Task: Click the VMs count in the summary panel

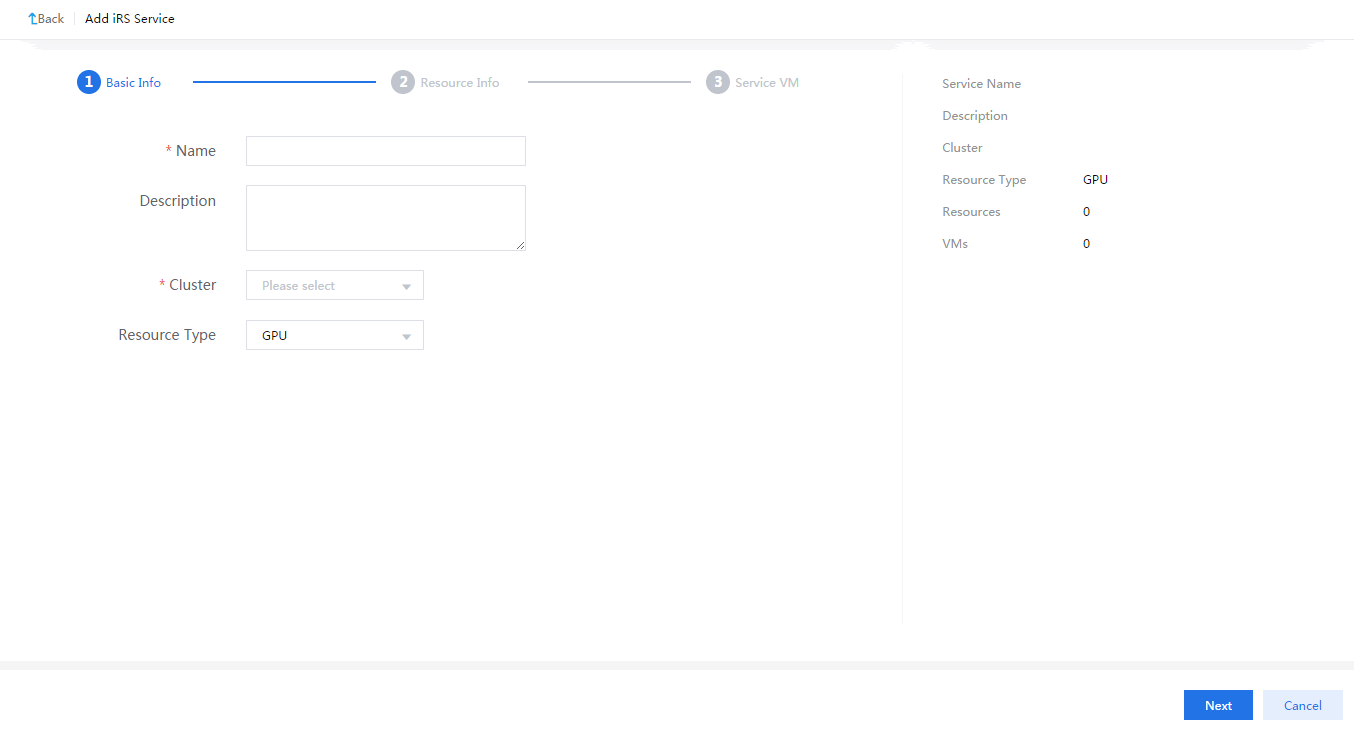Action: (1086, 243)
